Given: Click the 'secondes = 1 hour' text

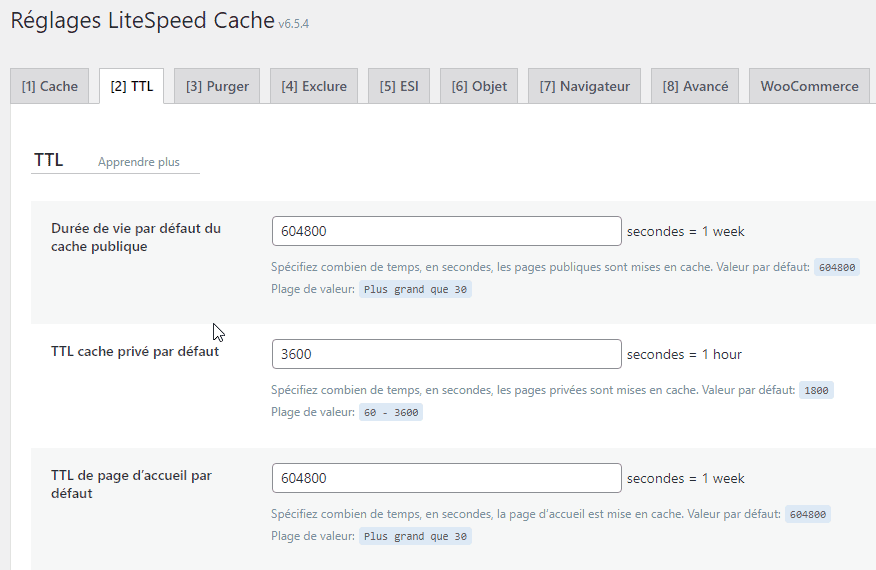Looking at the screenshot, I should coord(684,354).
